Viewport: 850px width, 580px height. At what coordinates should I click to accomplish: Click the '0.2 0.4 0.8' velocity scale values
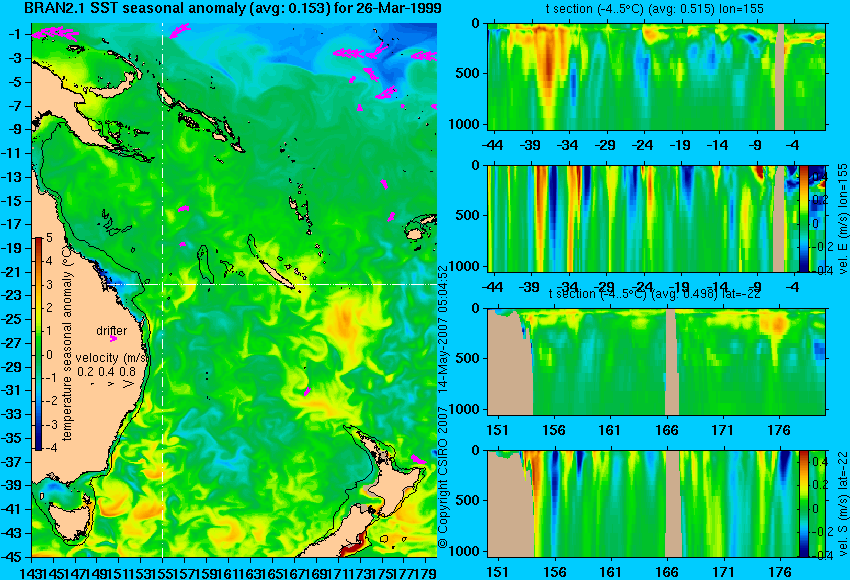click(106, 372)
